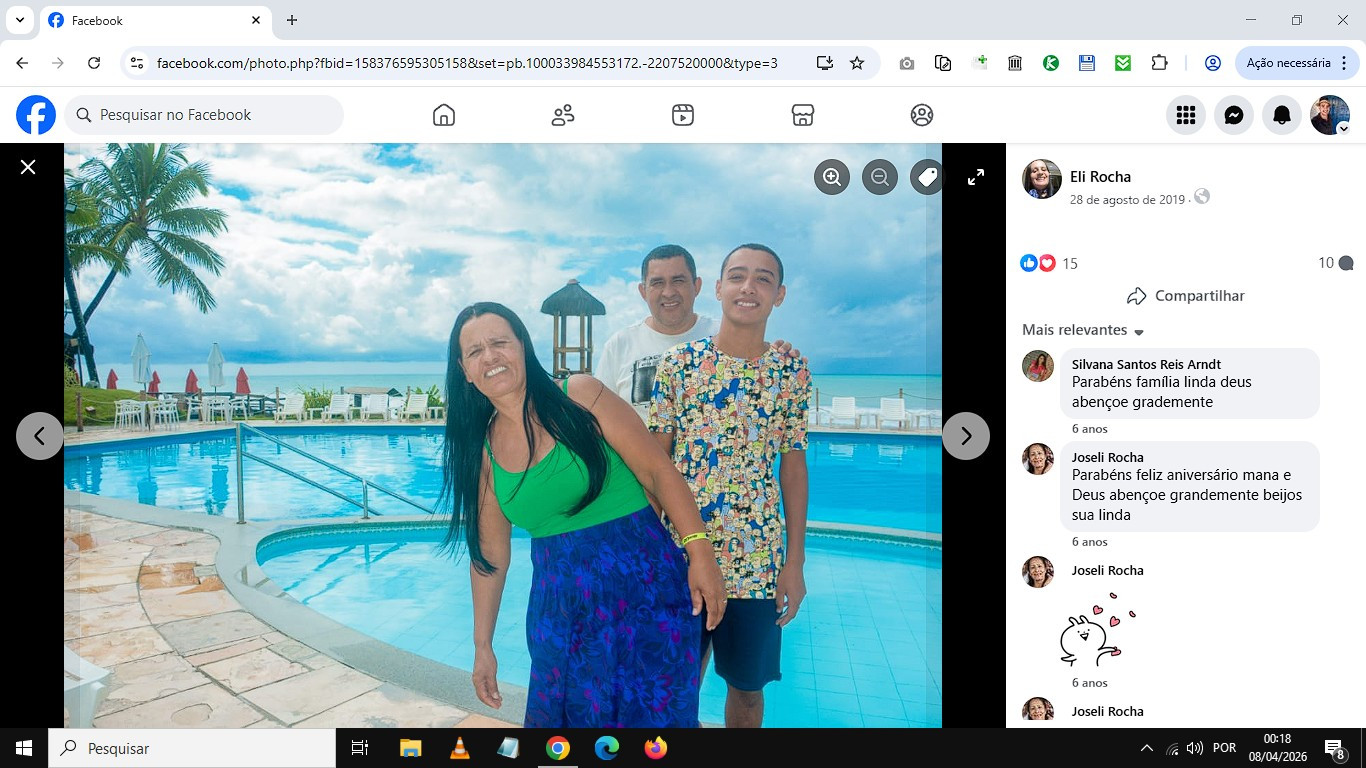Open Eli Rocha's profile link
This screenshot has height=768, width=1366.
coord(1100,177)
